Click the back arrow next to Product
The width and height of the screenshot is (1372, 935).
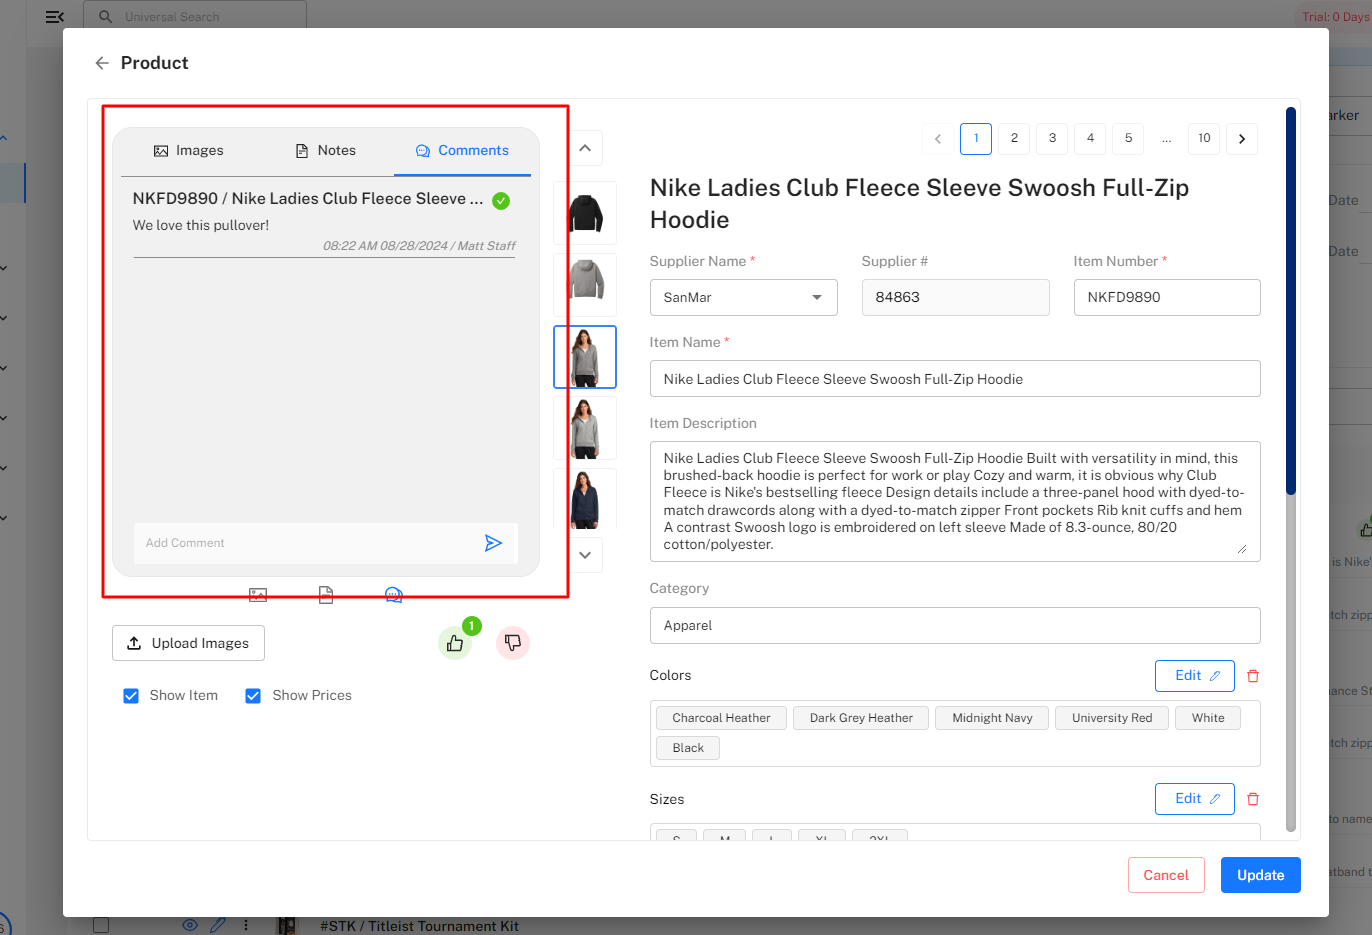tap(101, 62)
